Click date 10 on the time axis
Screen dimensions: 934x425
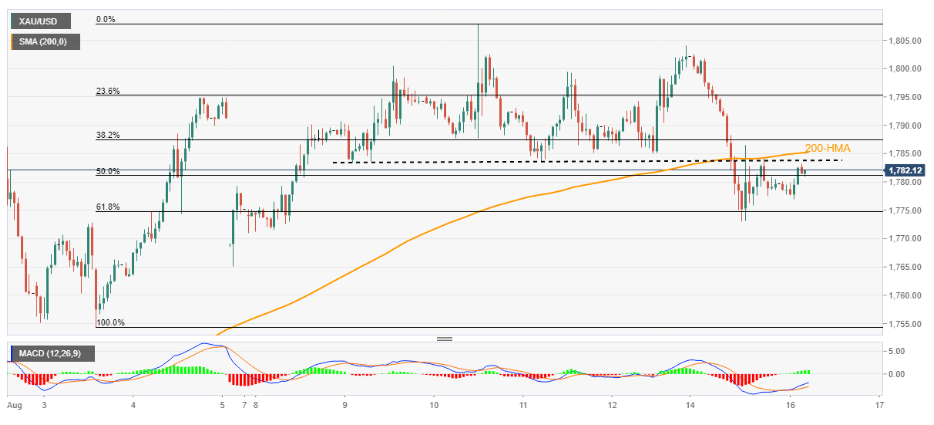[434, 407]
